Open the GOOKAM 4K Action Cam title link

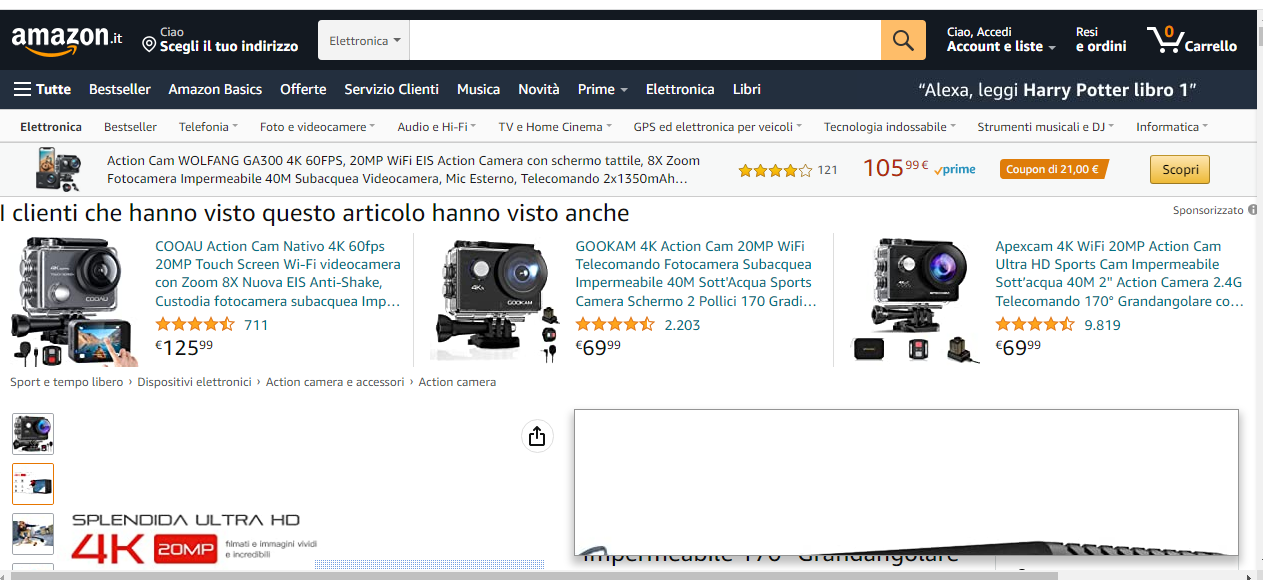click(697, 273)
